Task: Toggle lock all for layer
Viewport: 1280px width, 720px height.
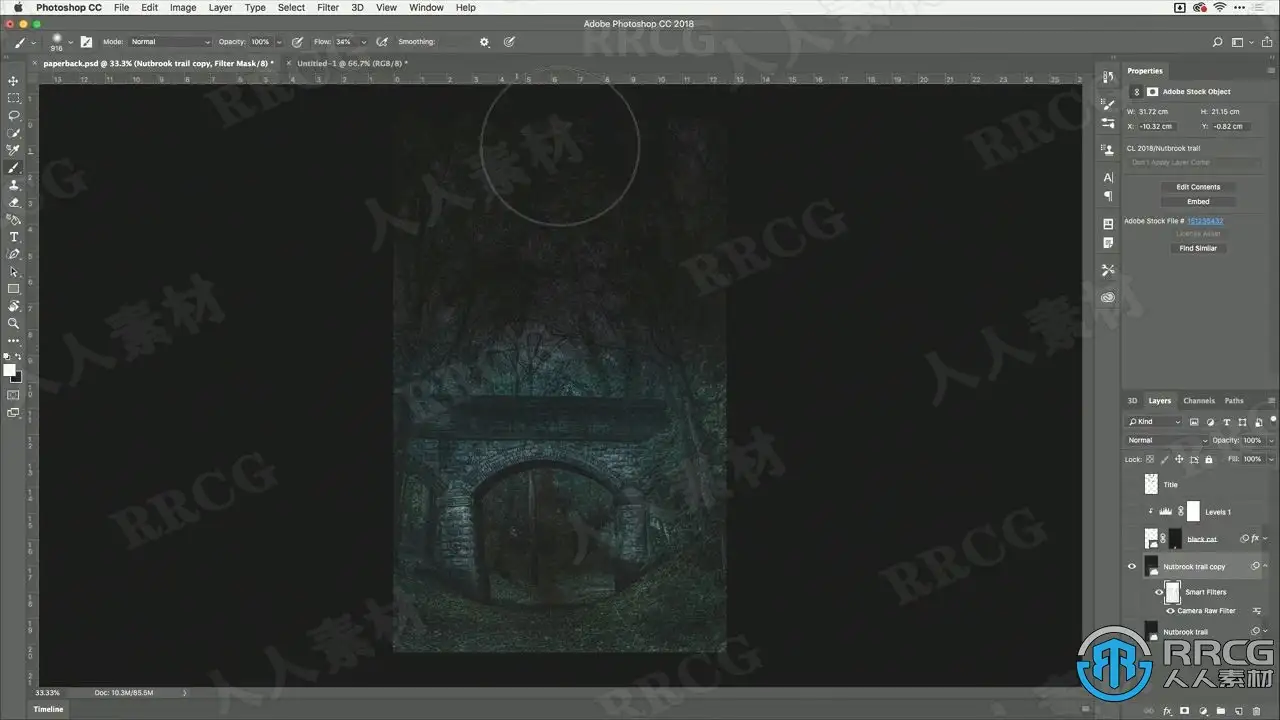Action: click(1209, 459)
